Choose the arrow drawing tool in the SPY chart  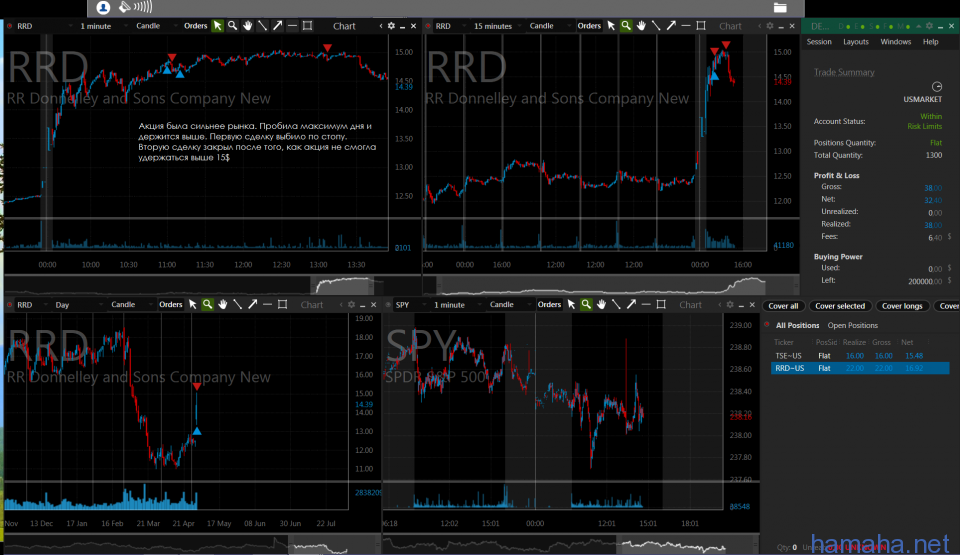tap(631, 304)
